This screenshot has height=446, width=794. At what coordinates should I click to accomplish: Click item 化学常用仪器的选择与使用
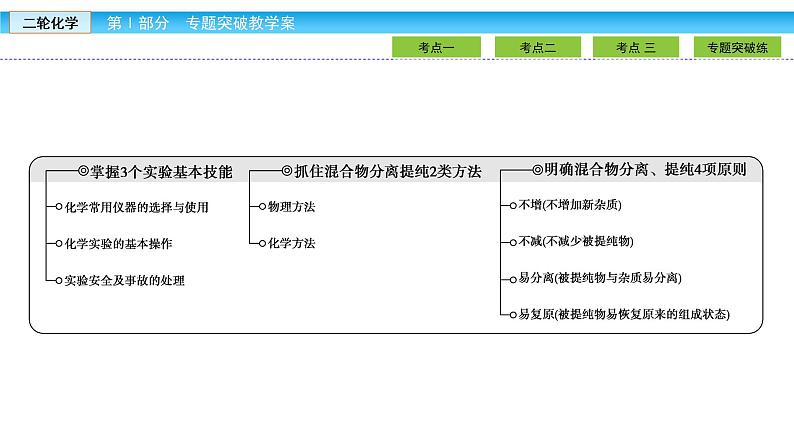pos(137,207)
